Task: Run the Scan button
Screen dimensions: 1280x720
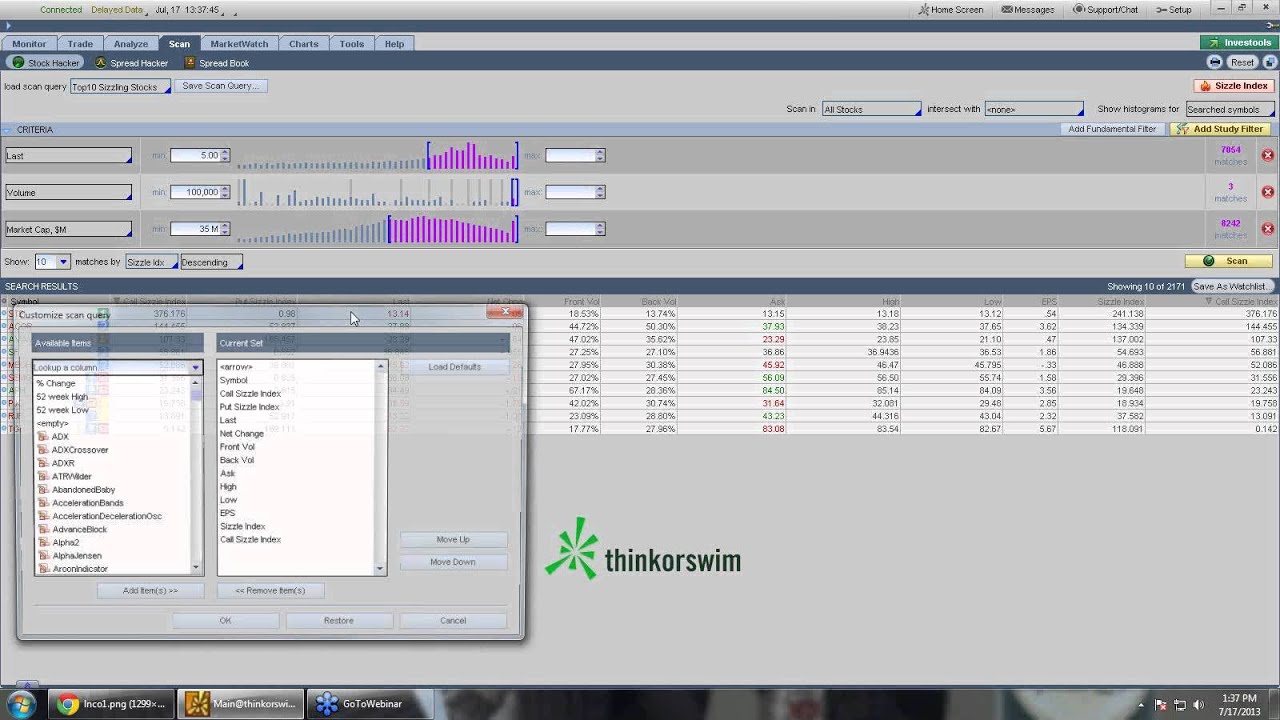Action: (x=1228, y=261)
